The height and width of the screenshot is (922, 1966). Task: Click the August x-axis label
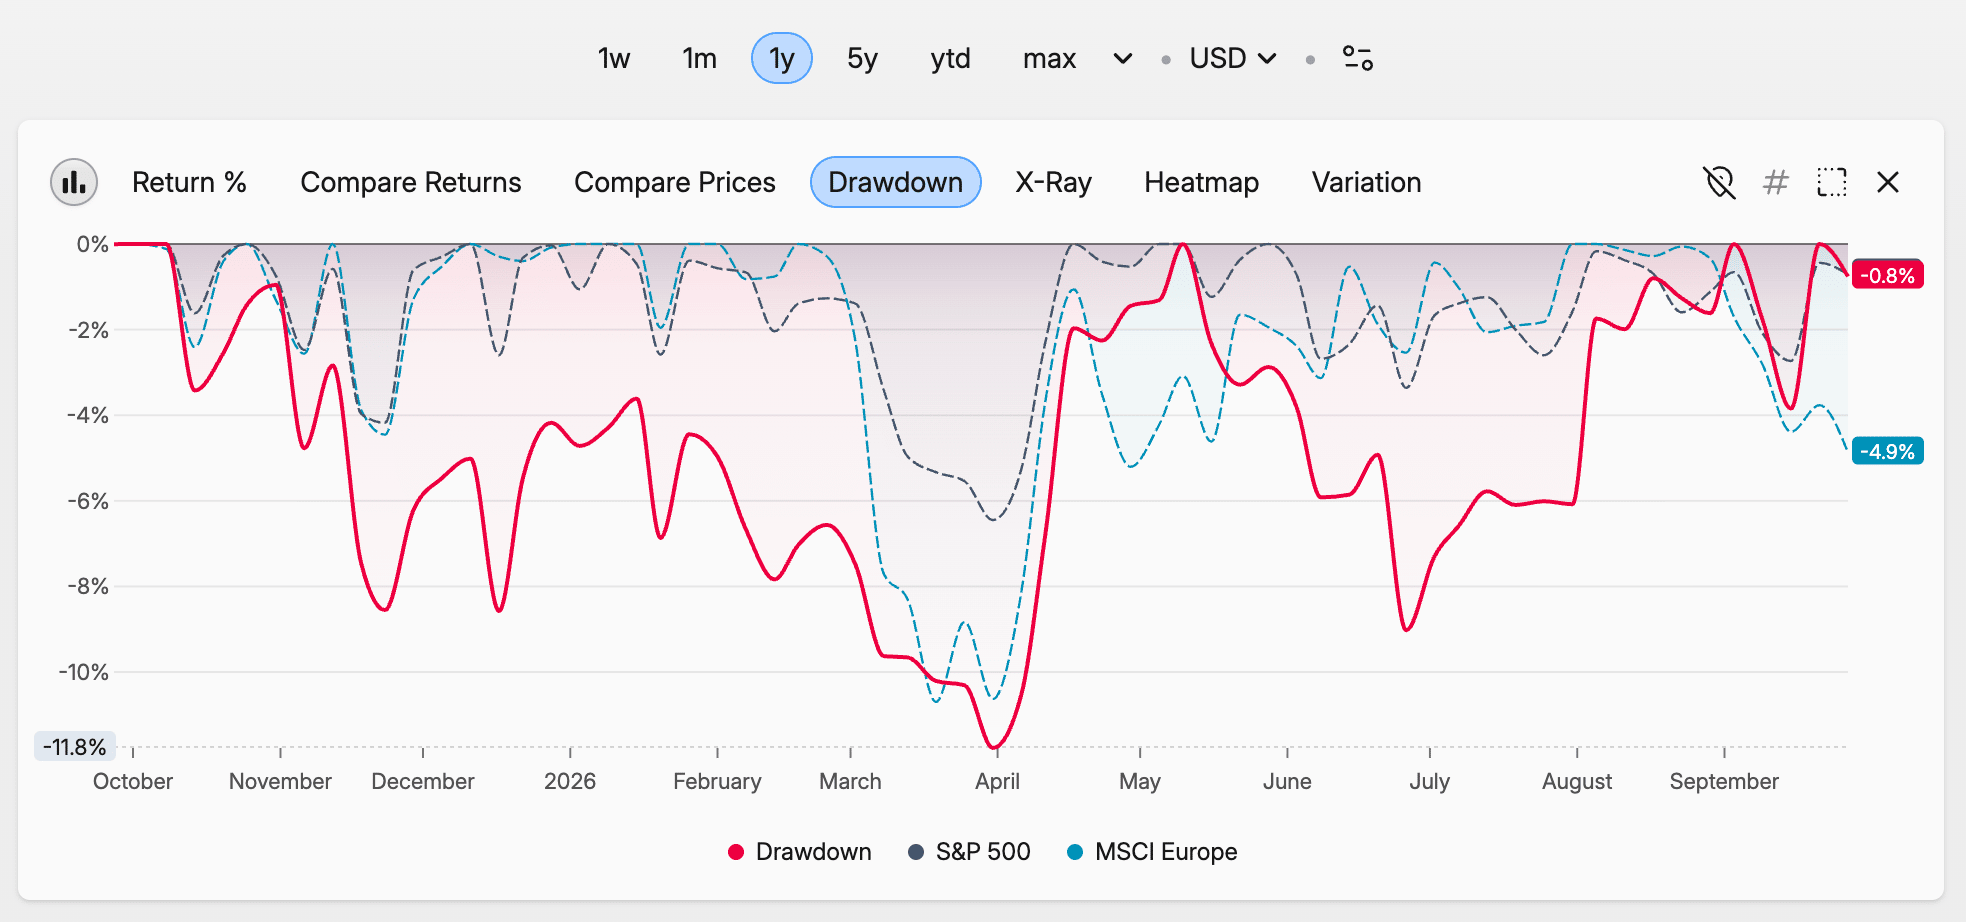pos(1577,781)
